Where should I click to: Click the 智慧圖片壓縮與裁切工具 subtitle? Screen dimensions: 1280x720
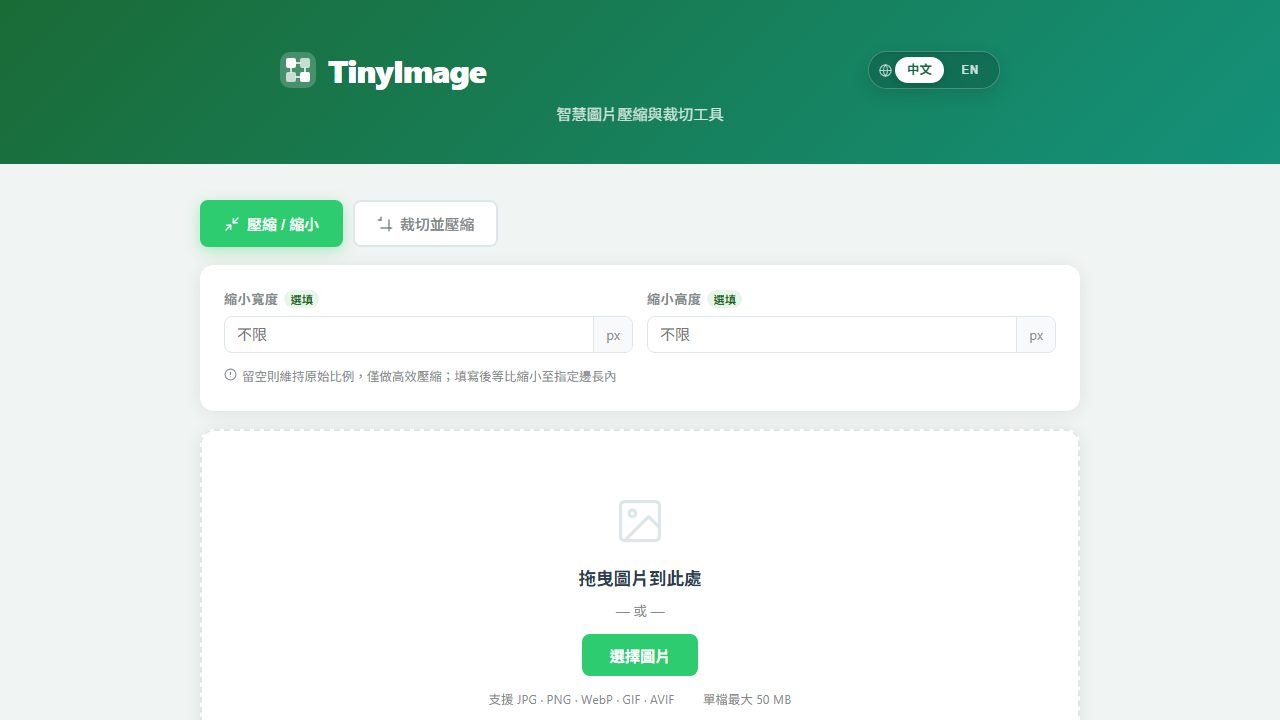[x=640, y=115]
